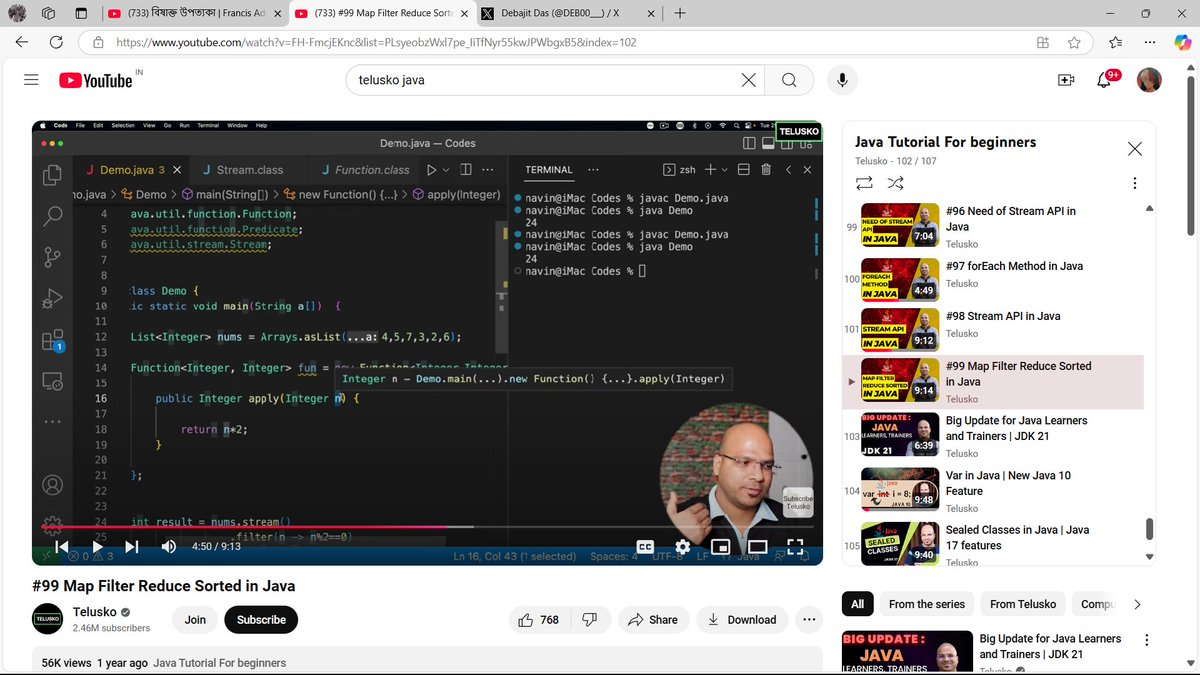Toggle closed captions CC button
1200x675 pixels.
pos(646,547)
